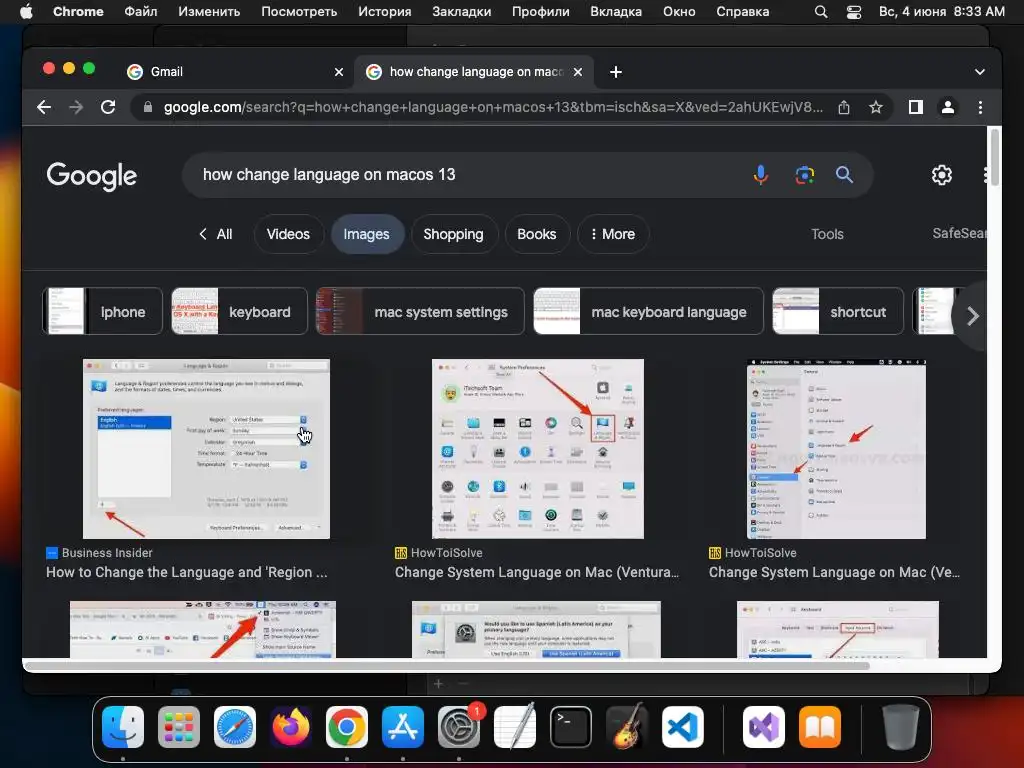Filter images by iphone chip
This screenshot has height=768, width=1024.
click(x=103, y=312)
